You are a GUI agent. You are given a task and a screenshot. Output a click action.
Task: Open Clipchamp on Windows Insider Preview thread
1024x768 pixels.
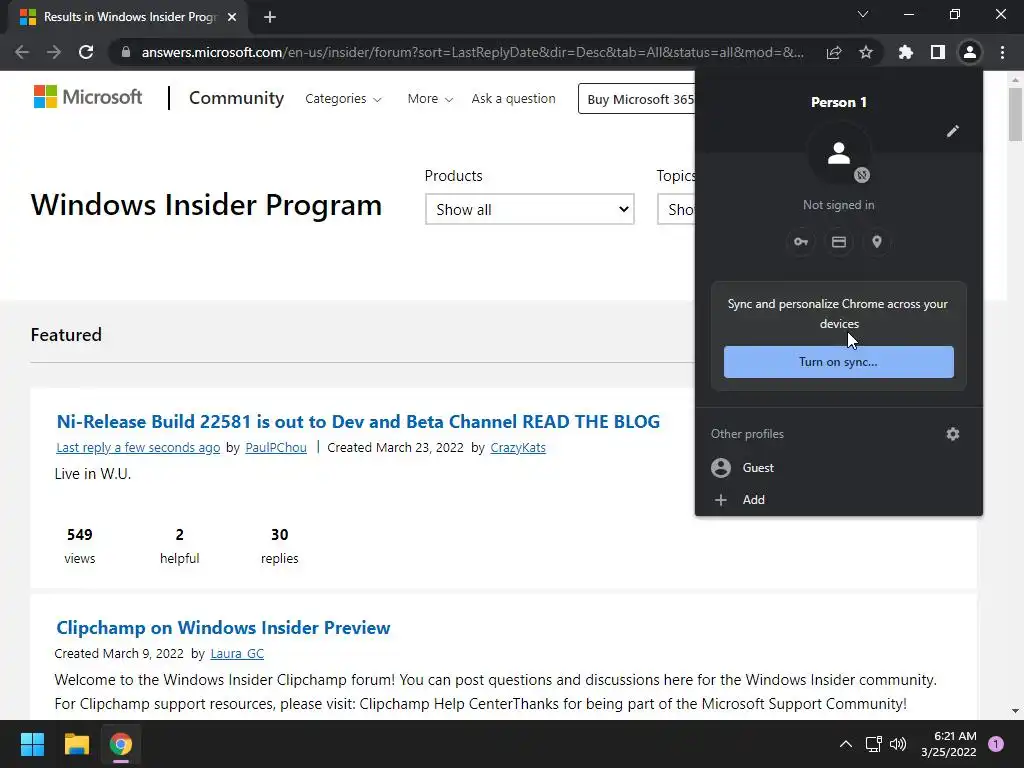(x=223, y=628)
